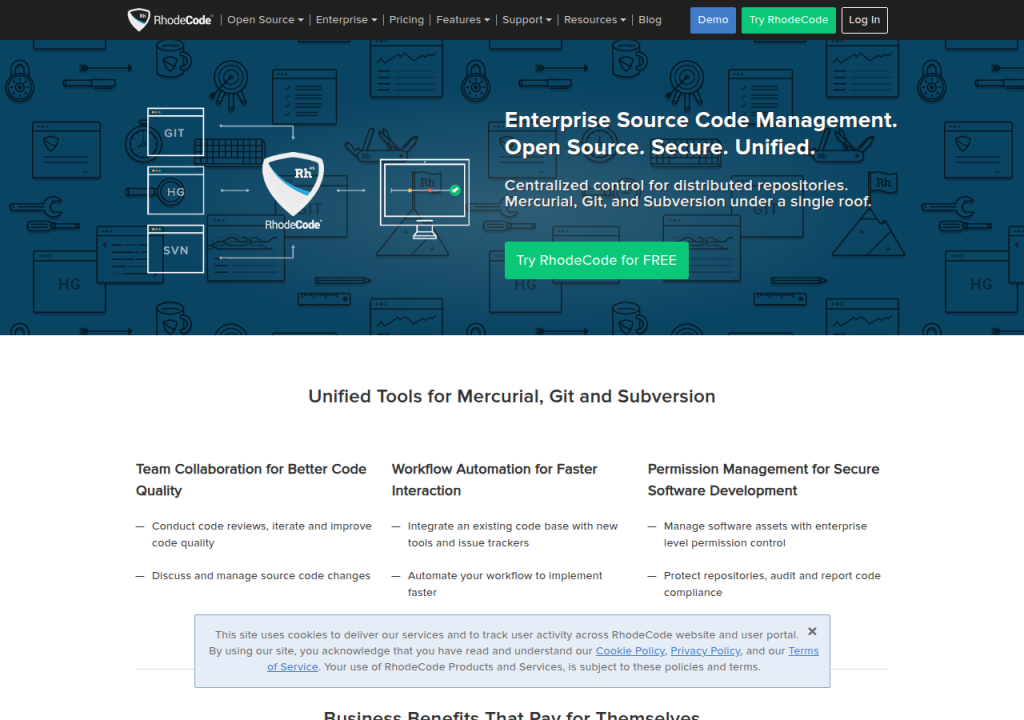The image size is (1024, 720).
Task: Expand the Enterprise dropdown menu
Action: point(346,20)
